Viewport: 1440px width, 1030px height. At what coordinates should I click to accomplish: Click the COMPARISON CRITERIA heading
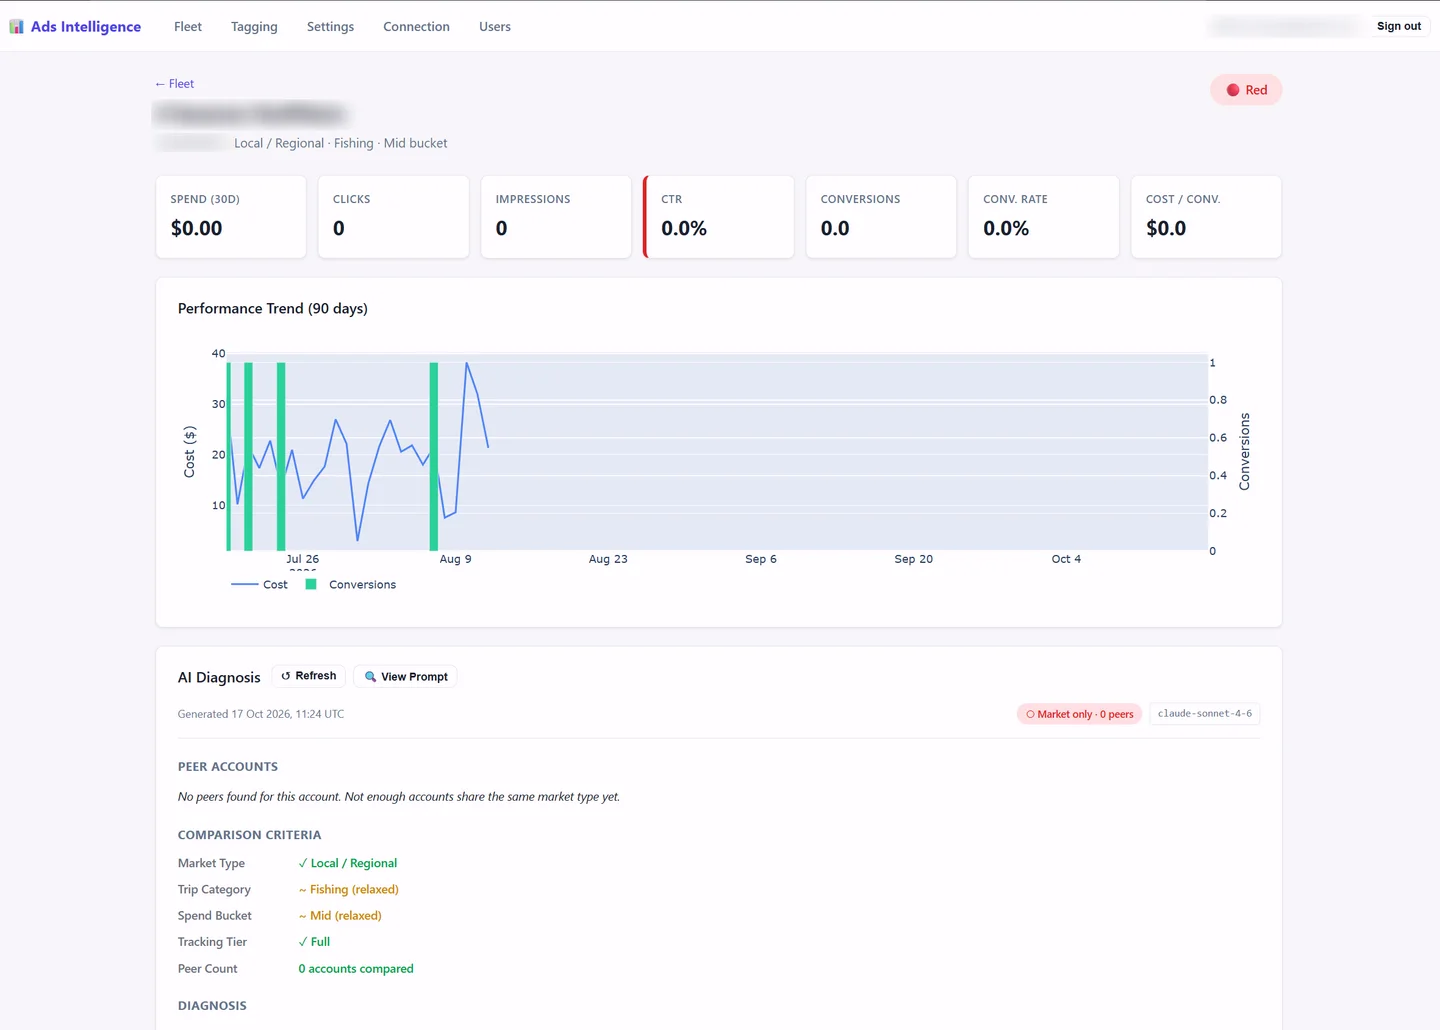pyautogui.click(x=250, y=835)
